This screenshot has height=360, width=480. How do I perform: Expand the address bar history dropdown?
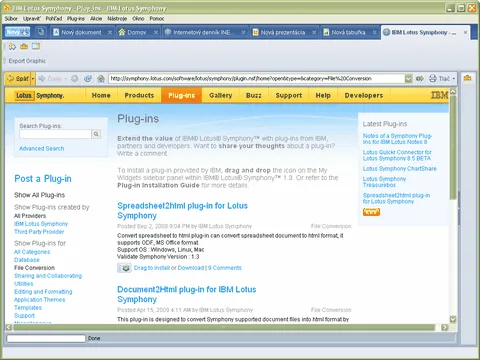[x=409, y=79]
